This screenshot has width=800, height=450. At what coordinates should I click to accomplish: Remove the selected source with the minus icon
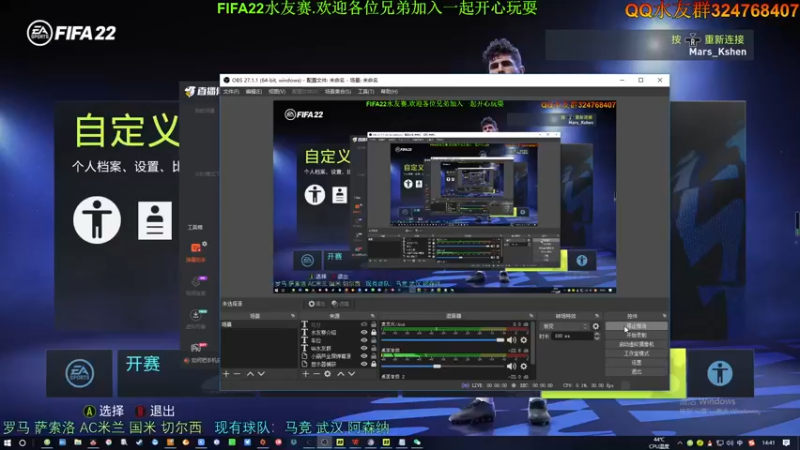pyautogui.click(x=316, y=374)
